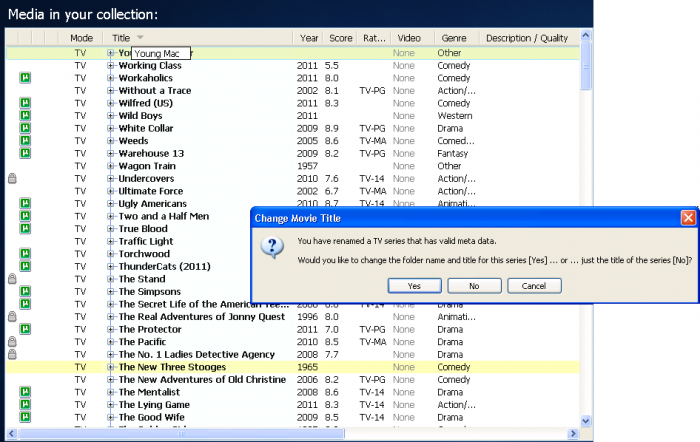Expand The New Adventures of Old Christine
Image resolution: width=700 pixels, height=442 pixels.
pos(110,379)
